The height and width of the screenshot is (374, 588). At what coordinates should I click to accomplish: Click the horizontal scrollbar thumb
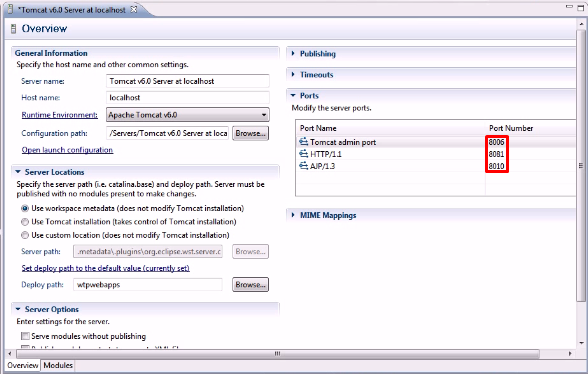tap(278, 353)
